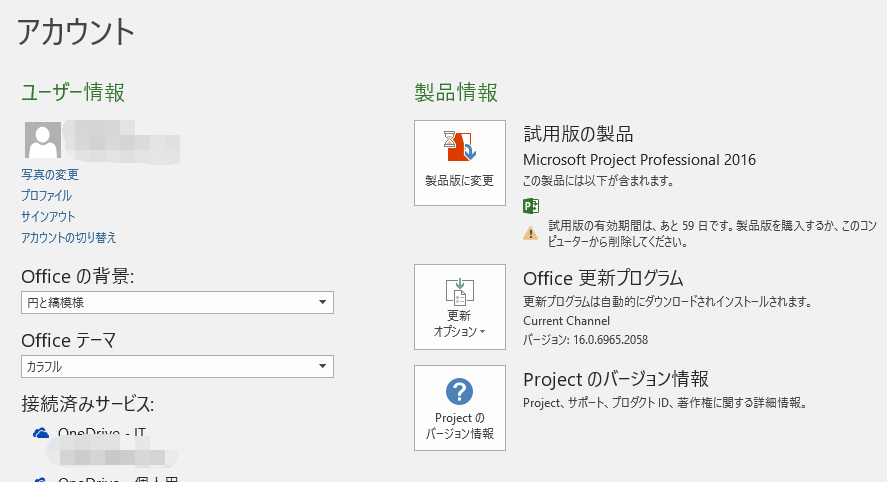Screen dimensions: 887x482
Task: Open the 製品版に変更 button
Action: pyautogui.click(x=460, y=163)
